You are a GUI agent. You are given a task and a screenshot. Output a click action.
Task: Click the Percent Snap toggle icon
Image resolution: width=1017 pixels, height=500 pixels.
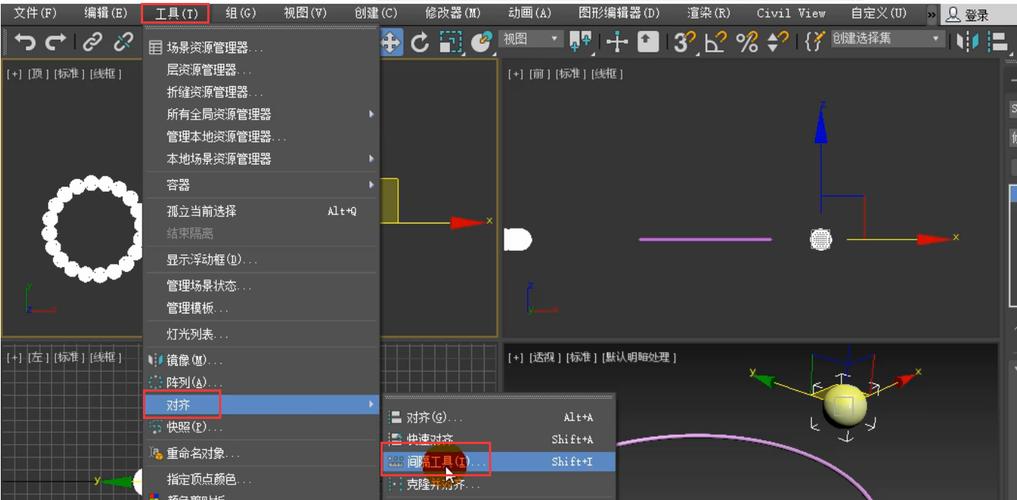click(x=747, y=42)
